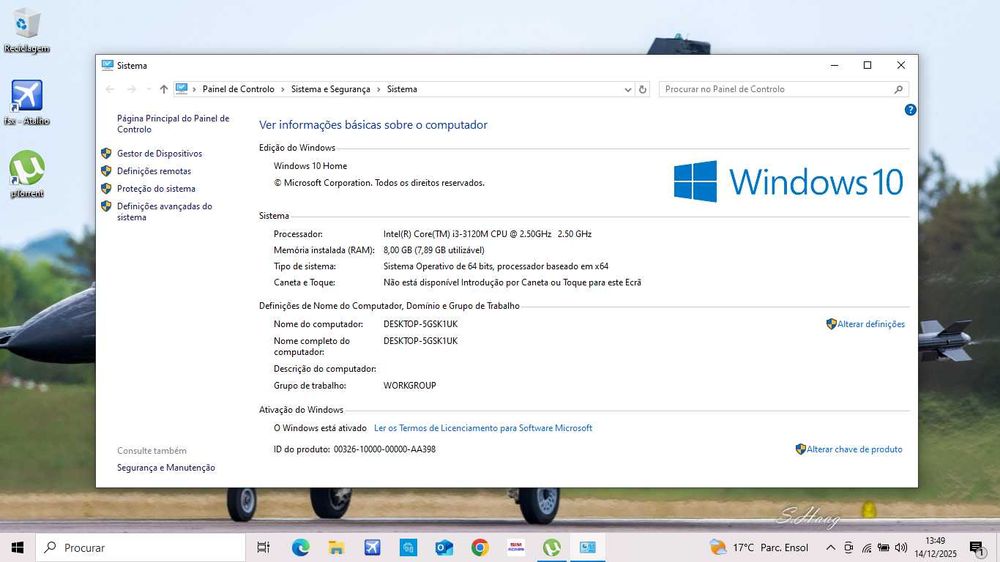Open Definições avançadas do sistema
This screenshot has height=562, width=1000.
tap(165, 212)
